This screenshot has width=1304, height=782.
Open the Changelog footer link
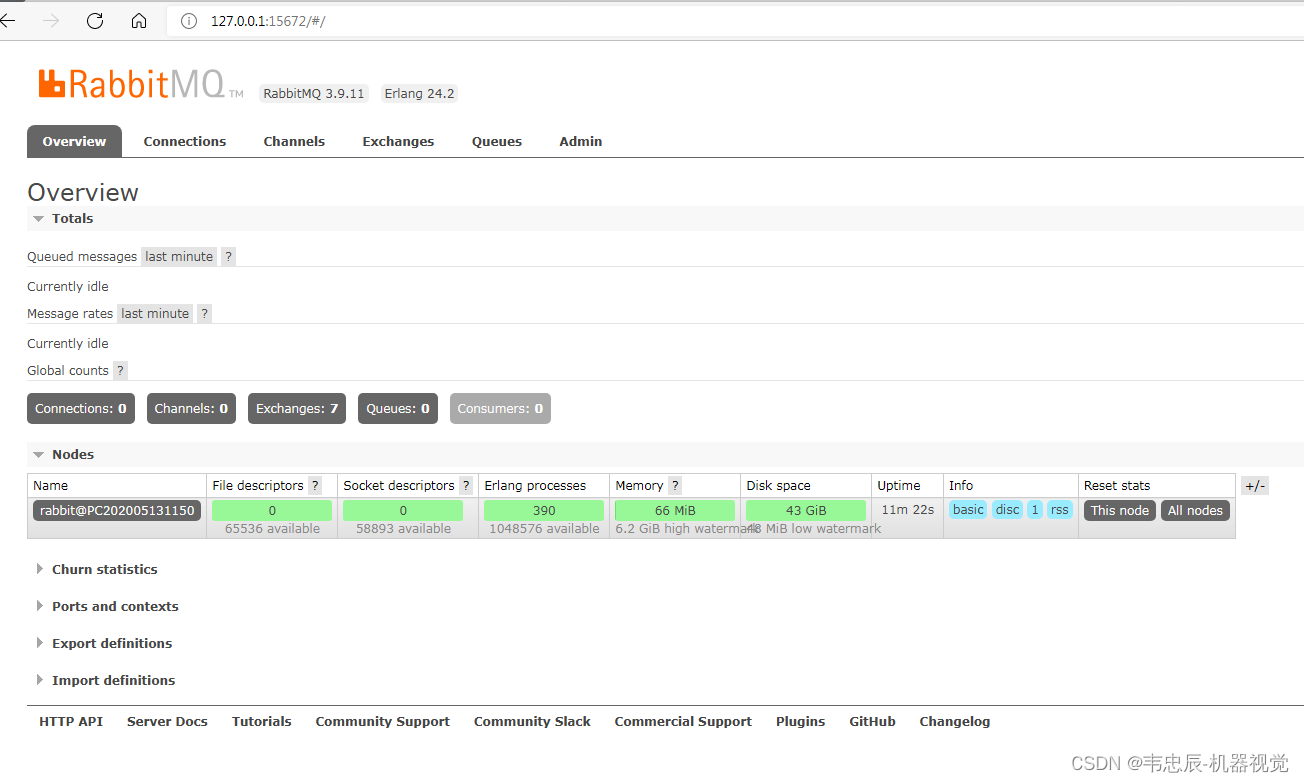[x=955, y=721]
